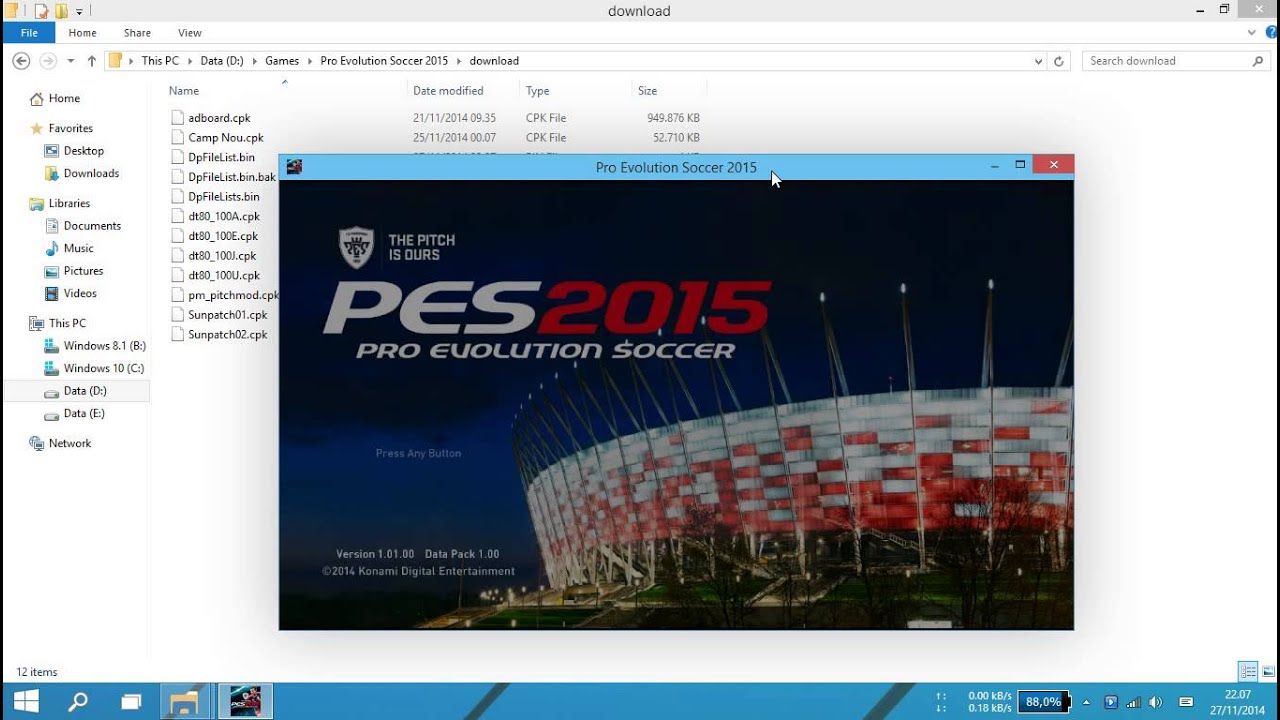Select the Sunpatch01.cpk file
Viewport: 1280px width, 720px height.
coord(227,315)
